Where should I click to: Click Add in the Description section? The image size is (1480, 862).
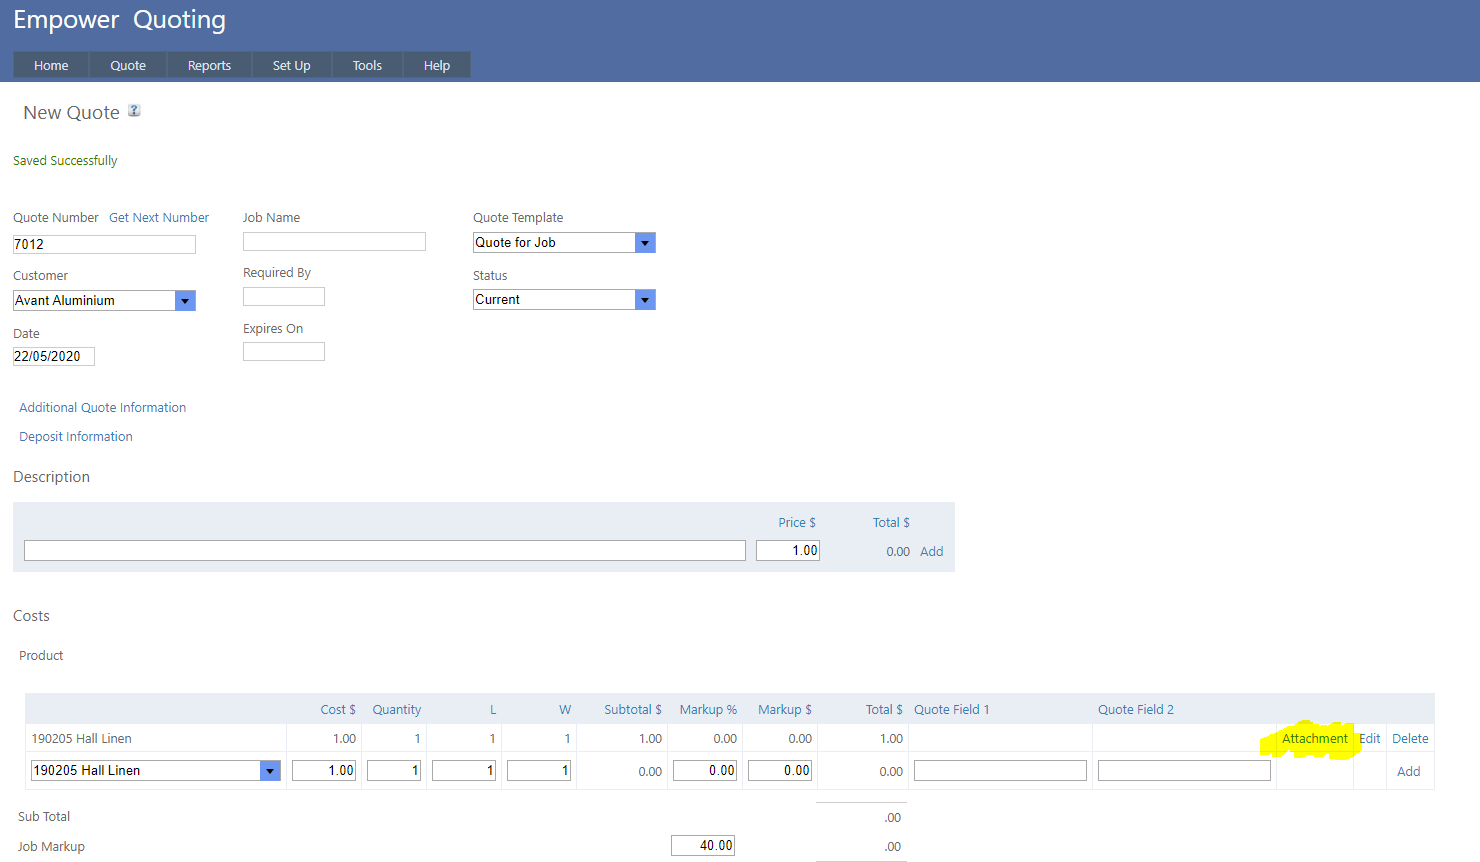tap(931, 552)
